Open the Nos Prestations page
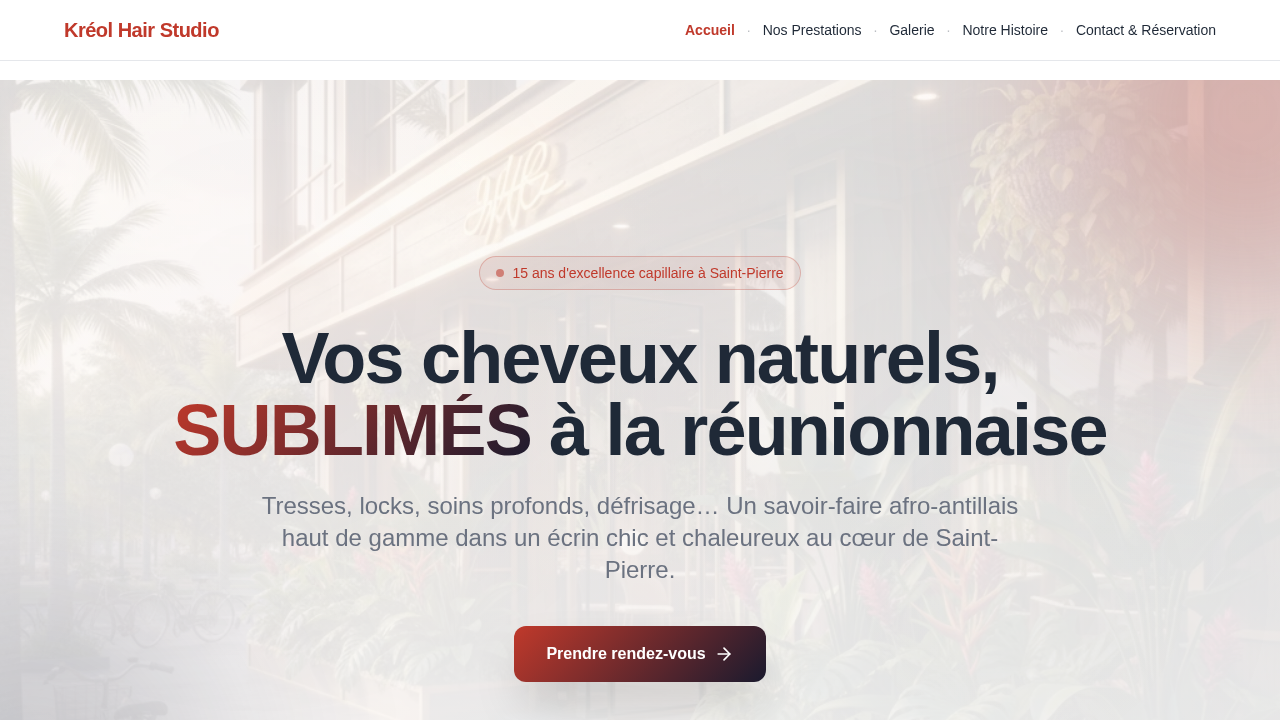 (812, 30)
